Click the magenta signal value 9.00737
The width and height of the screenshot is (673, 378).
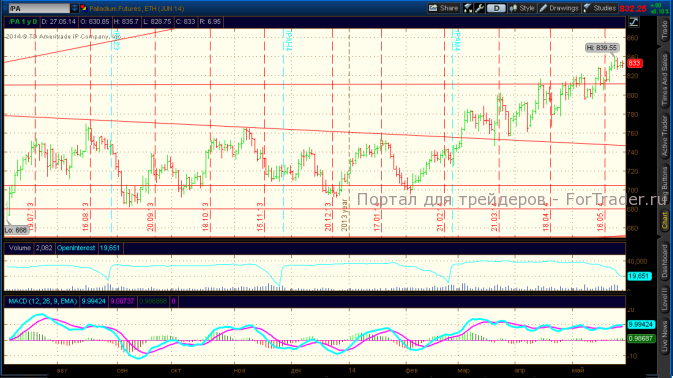coord(122,301)
